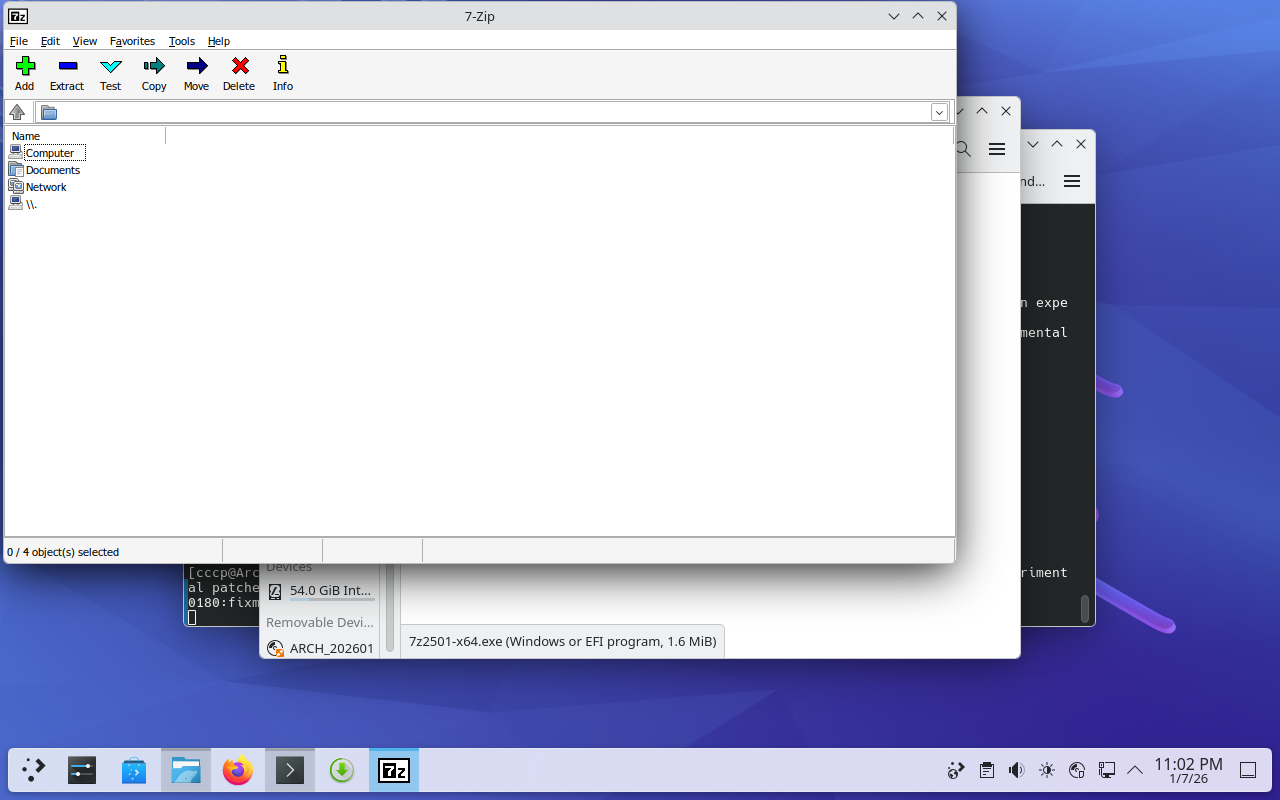This screenshot has width=1280, height=800.
Task: Expand the system tray hidden icons arrow
Action: click(1135, 770)
